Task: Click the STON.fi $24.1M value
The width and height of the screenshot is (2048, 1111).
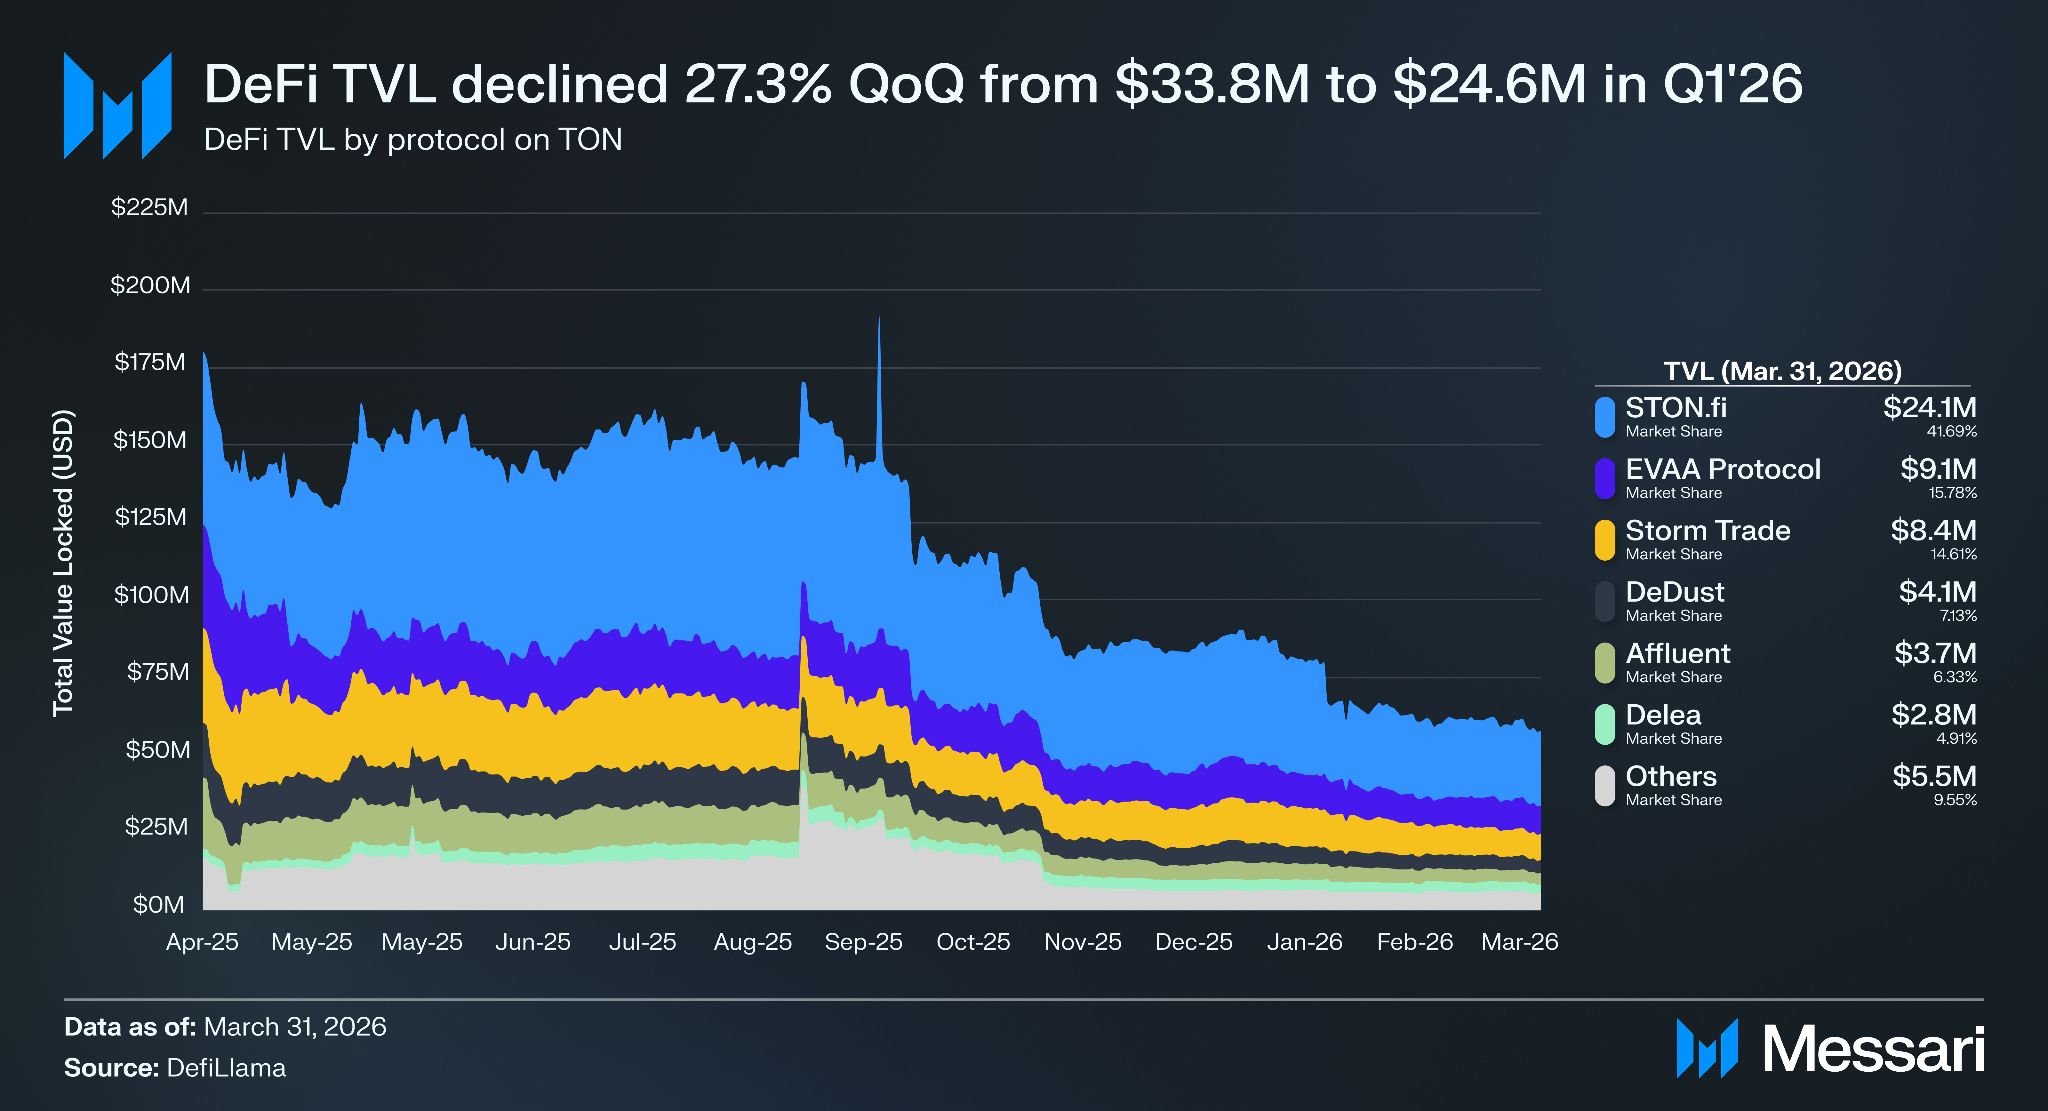Action: 1929,408
